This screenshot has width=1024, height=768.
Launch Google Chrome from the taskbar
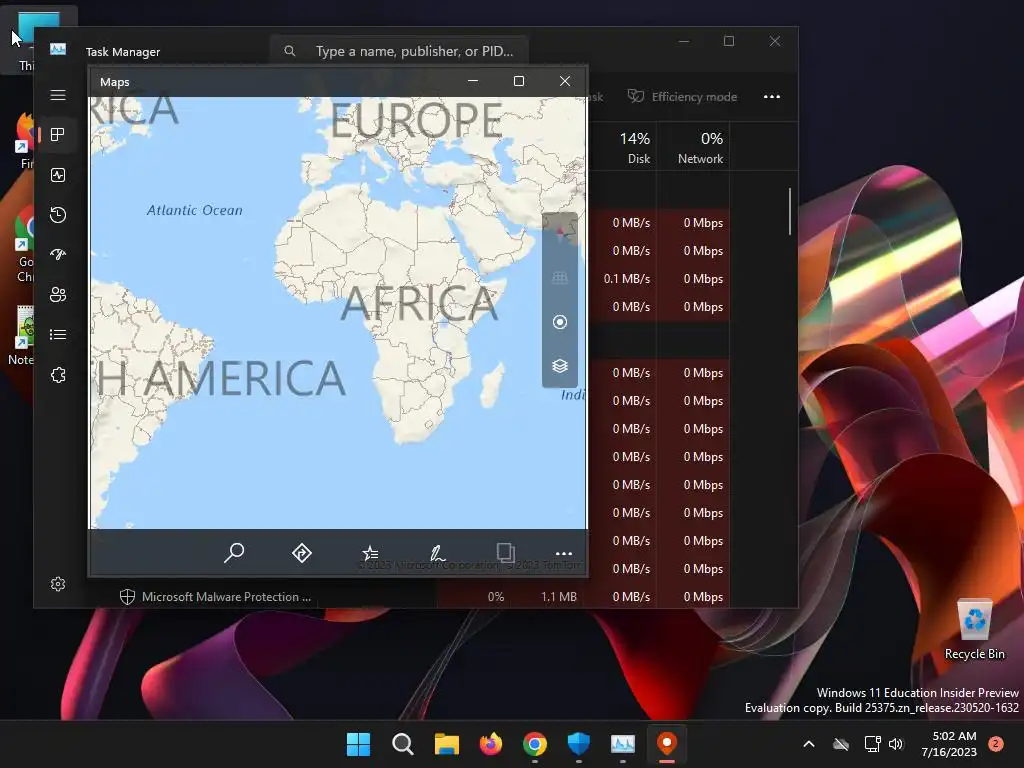[x=535, y=744]
